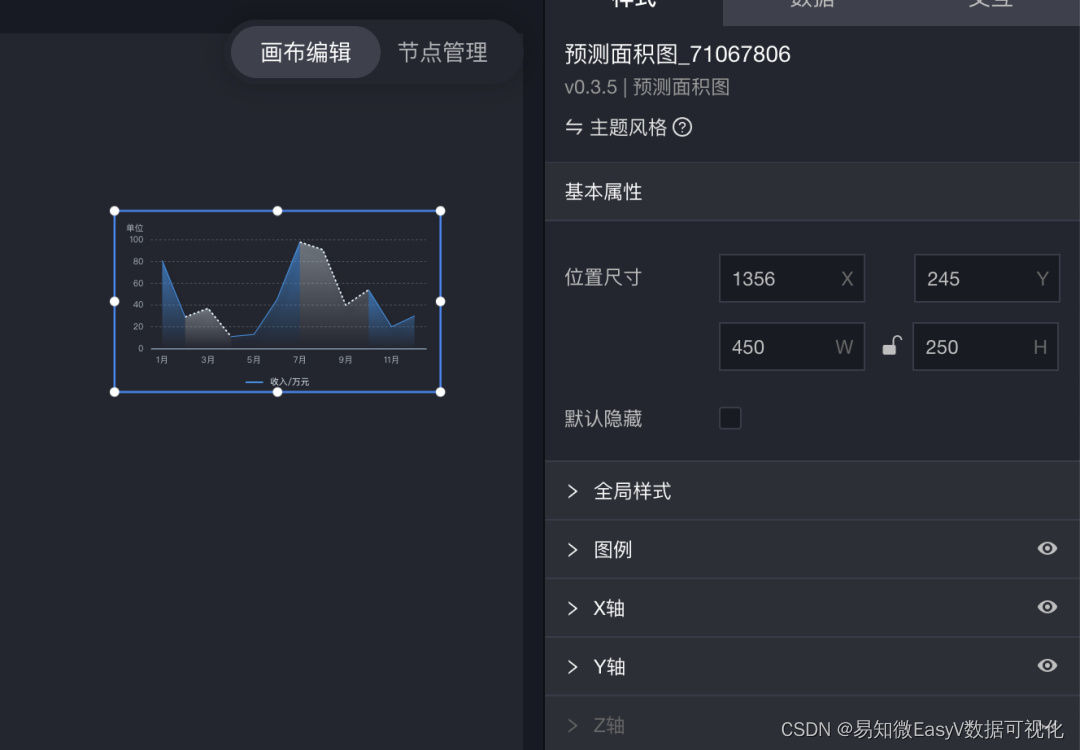Select 节点管理 mode
This screenshot has height=750, width=1080.
pyautogui.click(x=441, y=52)
